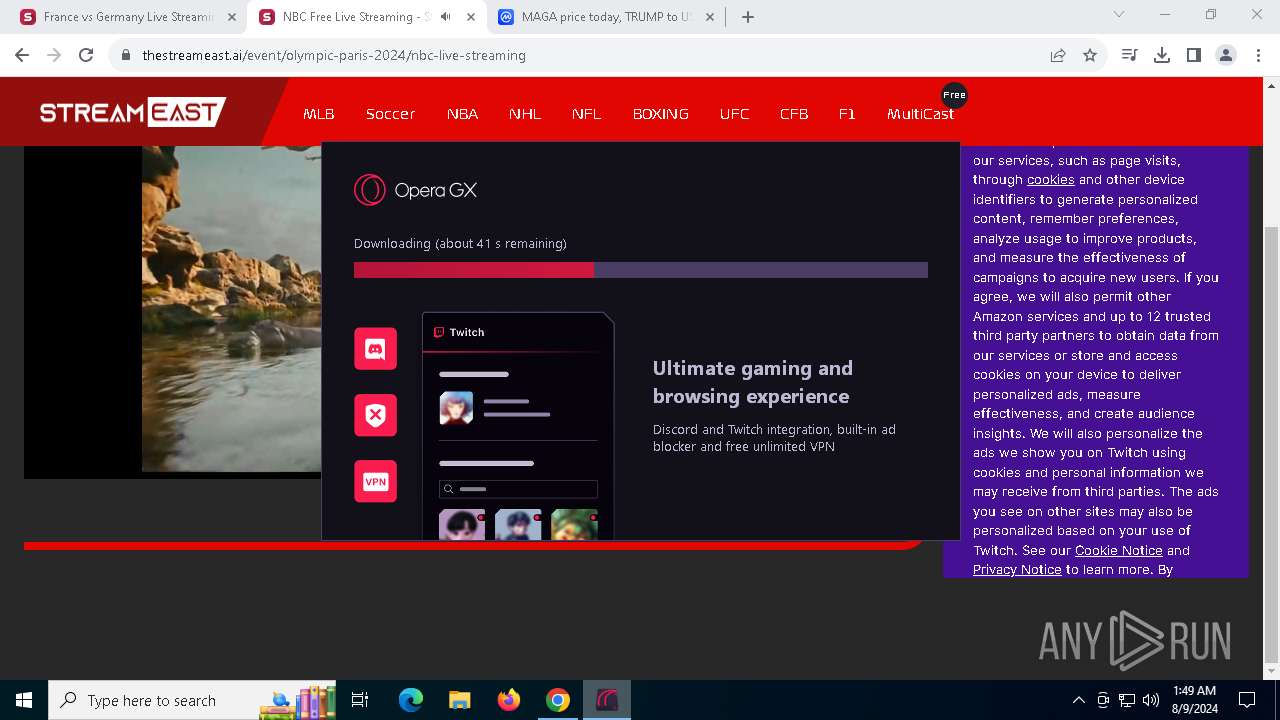1280x720 pixels.
Task: Click the taskbar clock showing 1:49 AM
Action: click(x=1195, y=700)
